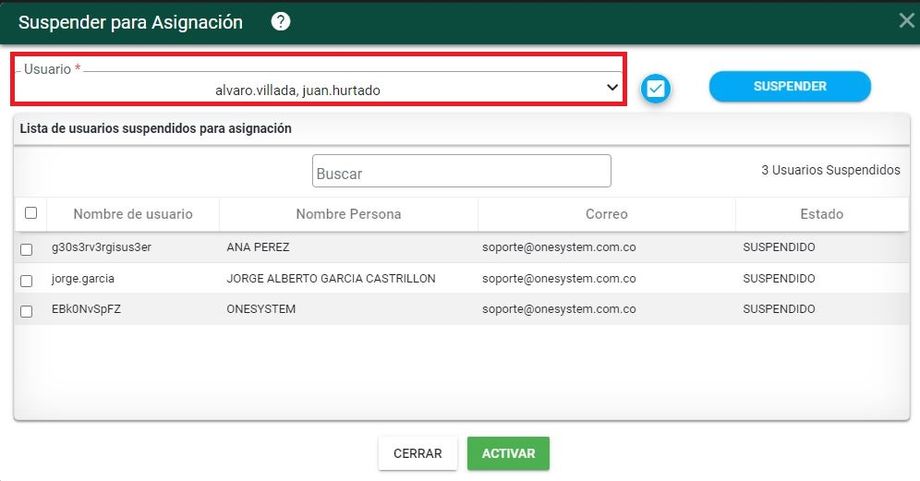Click the ONESYSTEM person name cell

(x=261, y=310)
